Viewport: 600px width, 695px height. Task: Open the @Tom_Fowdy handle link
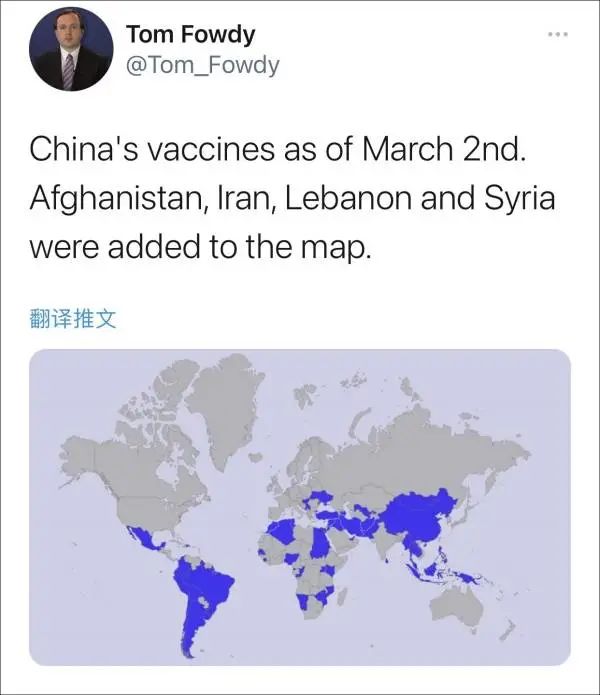pyautogui.click(x=203, y=66)
